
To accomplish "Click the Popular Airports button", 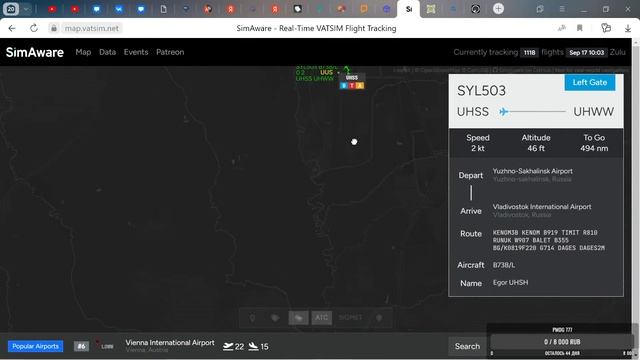I will pos(36,346).
